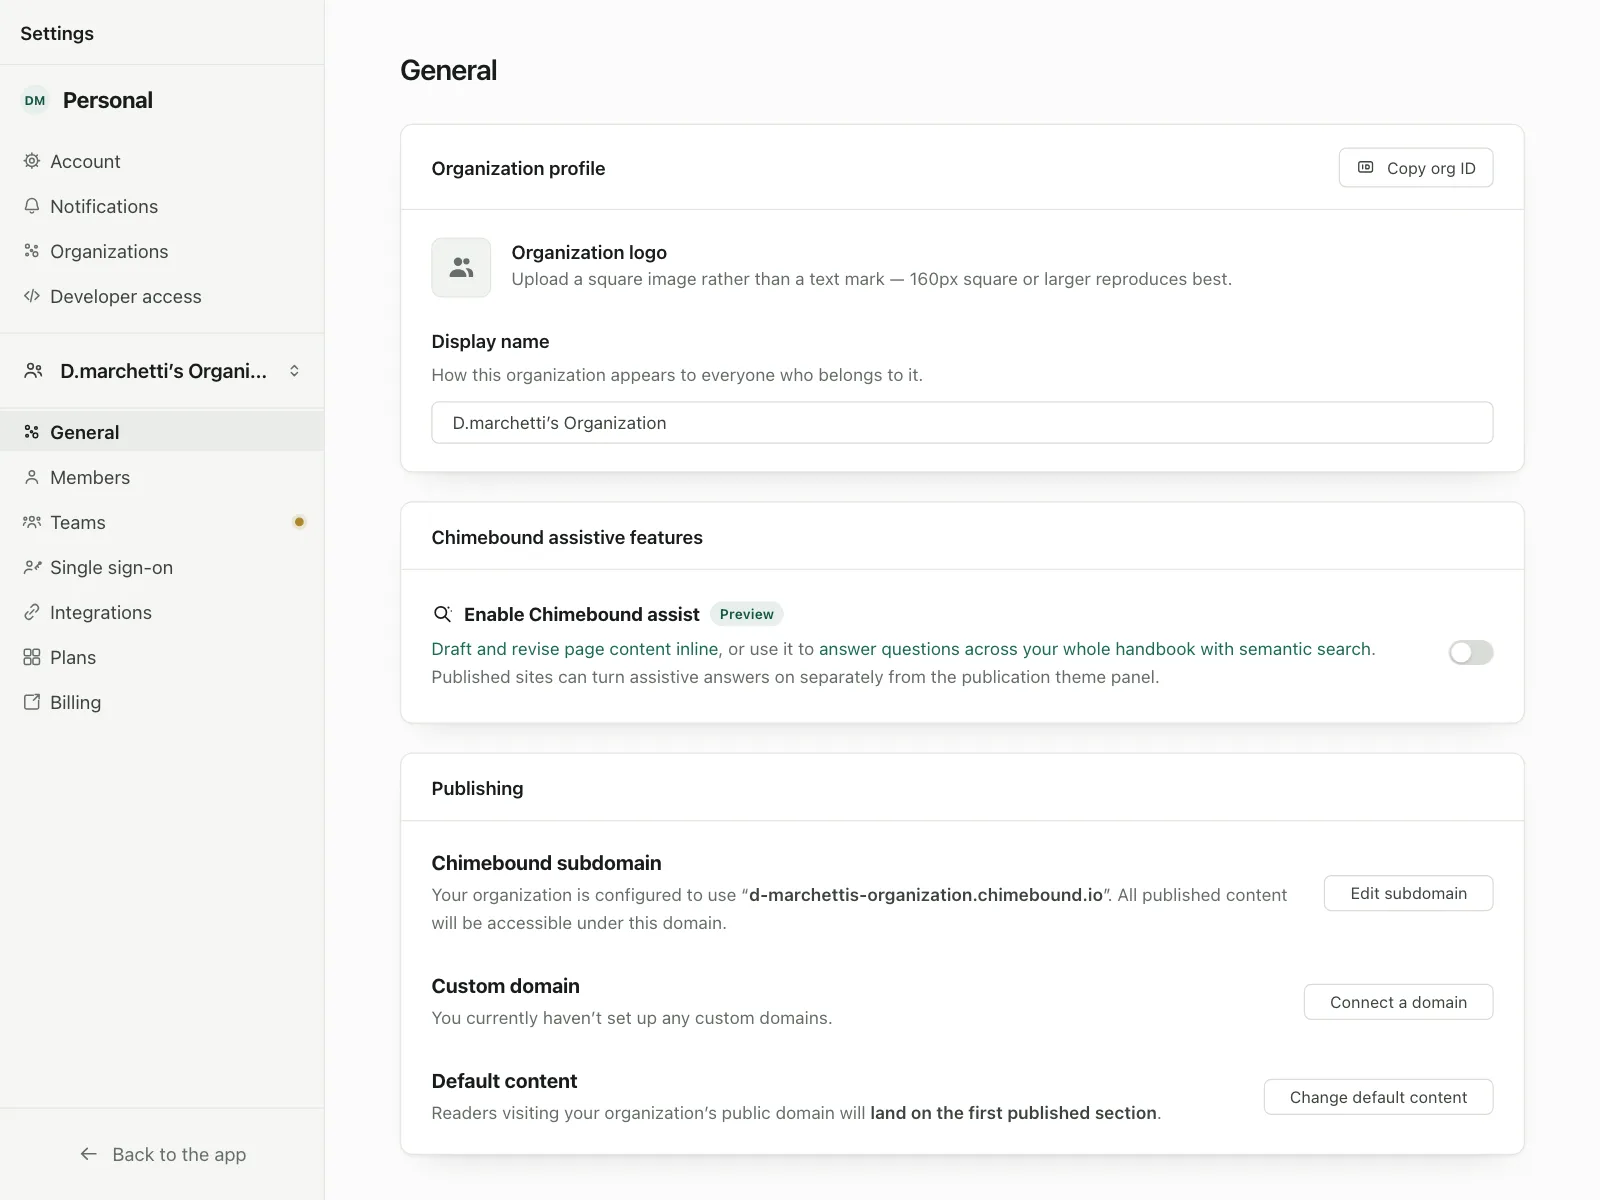This screenshot has width=1600, height=1200.
Task: Click the Organization profile heading
Action: tap(518, 168)
